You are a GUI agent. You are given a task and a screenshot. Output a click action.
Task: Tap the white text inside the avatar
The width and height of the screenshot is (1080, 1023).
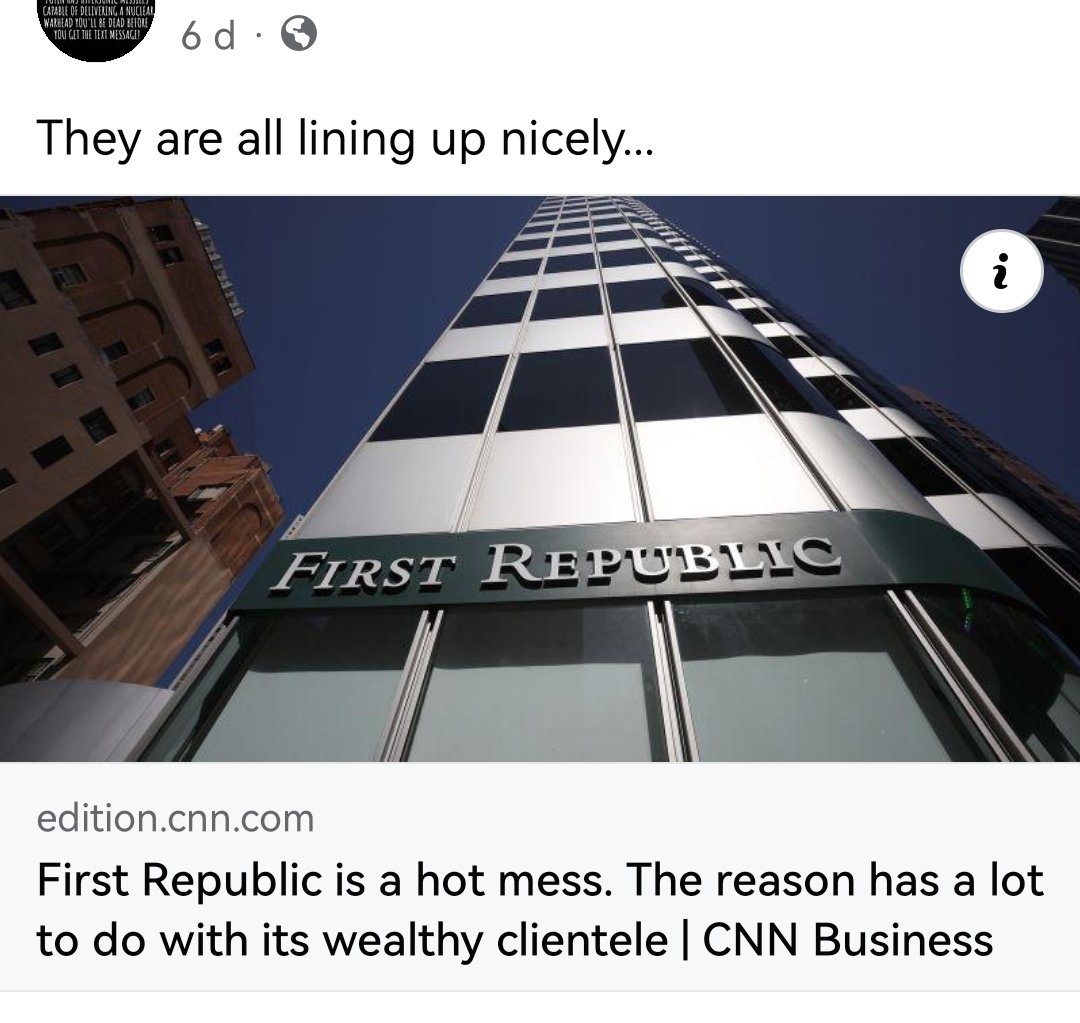click(96, 21)
